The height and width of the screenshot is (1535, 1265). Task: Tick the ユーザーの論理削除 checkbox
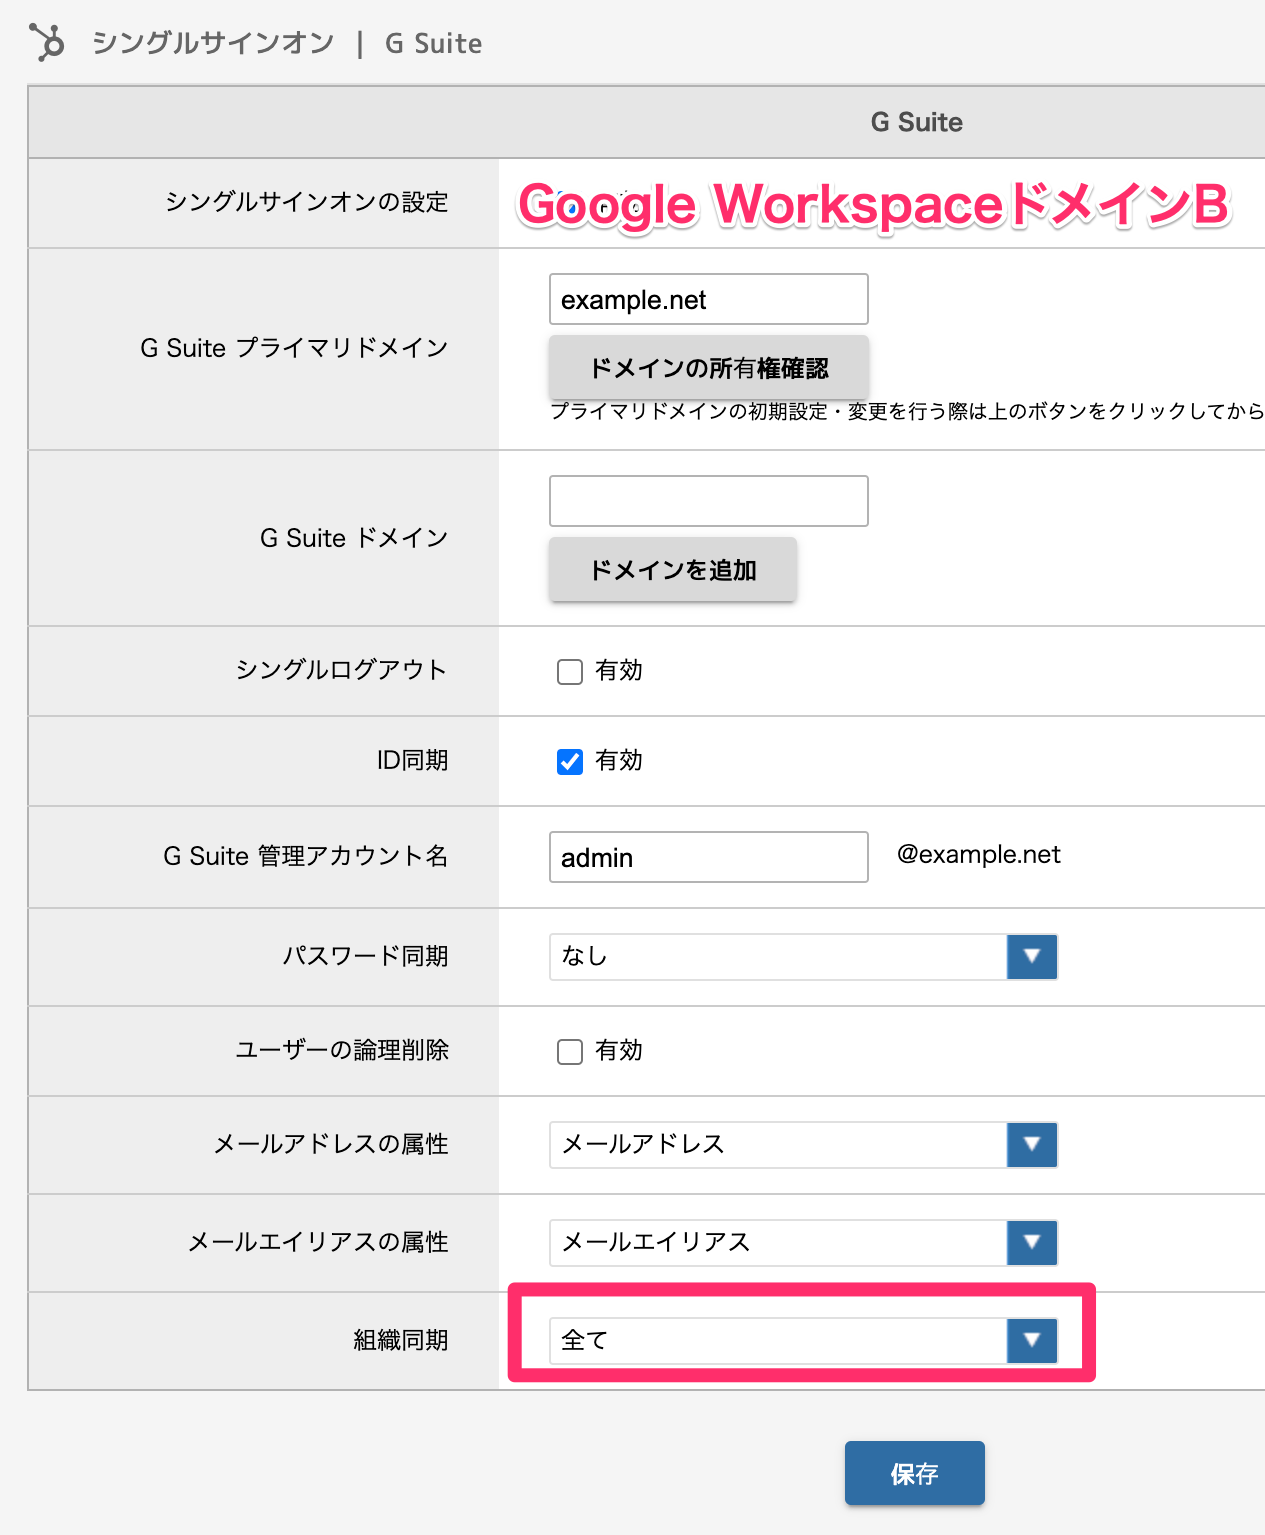[x=570, y=1051]
